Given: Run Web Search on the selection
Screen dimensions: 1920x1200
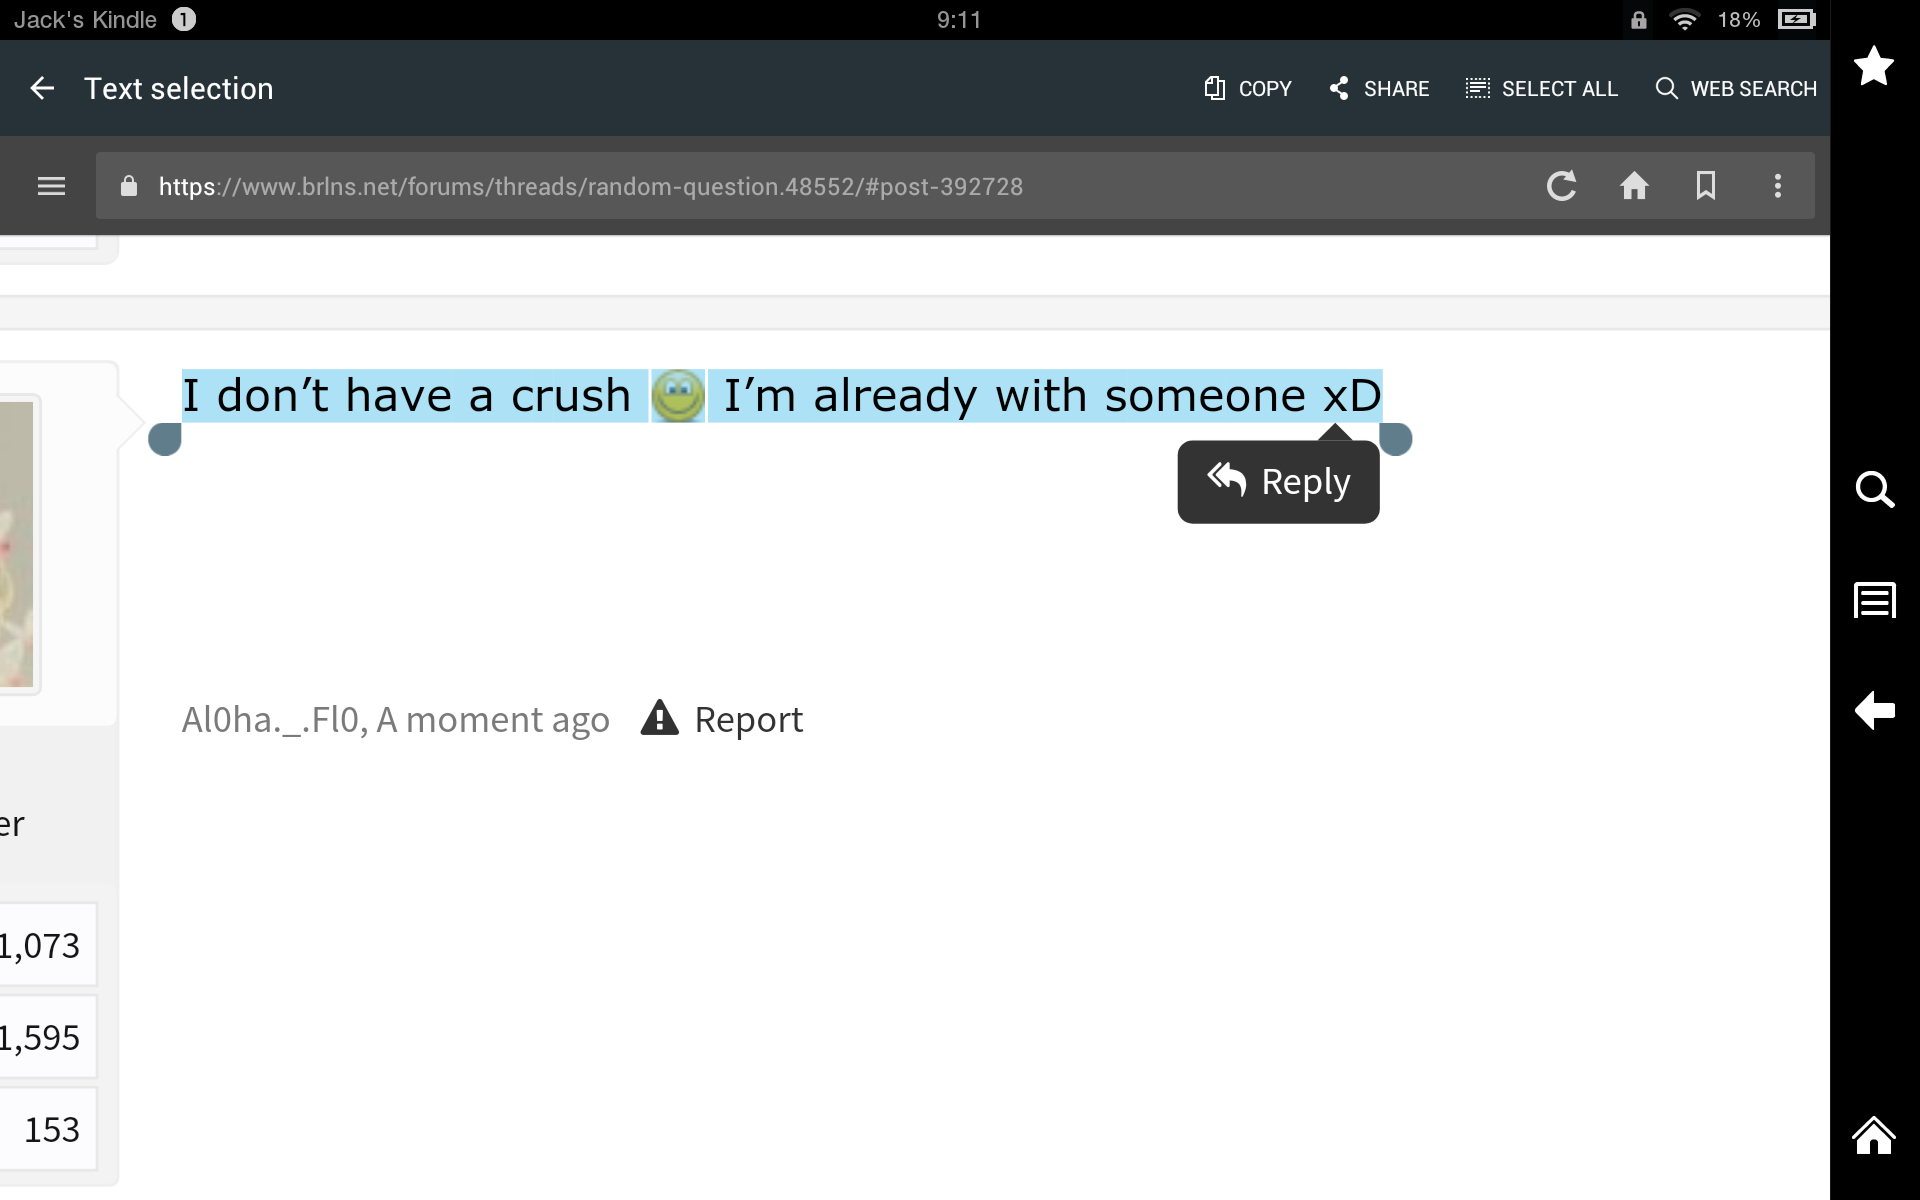Looking at the screenshot, I should coord(1736,88).
